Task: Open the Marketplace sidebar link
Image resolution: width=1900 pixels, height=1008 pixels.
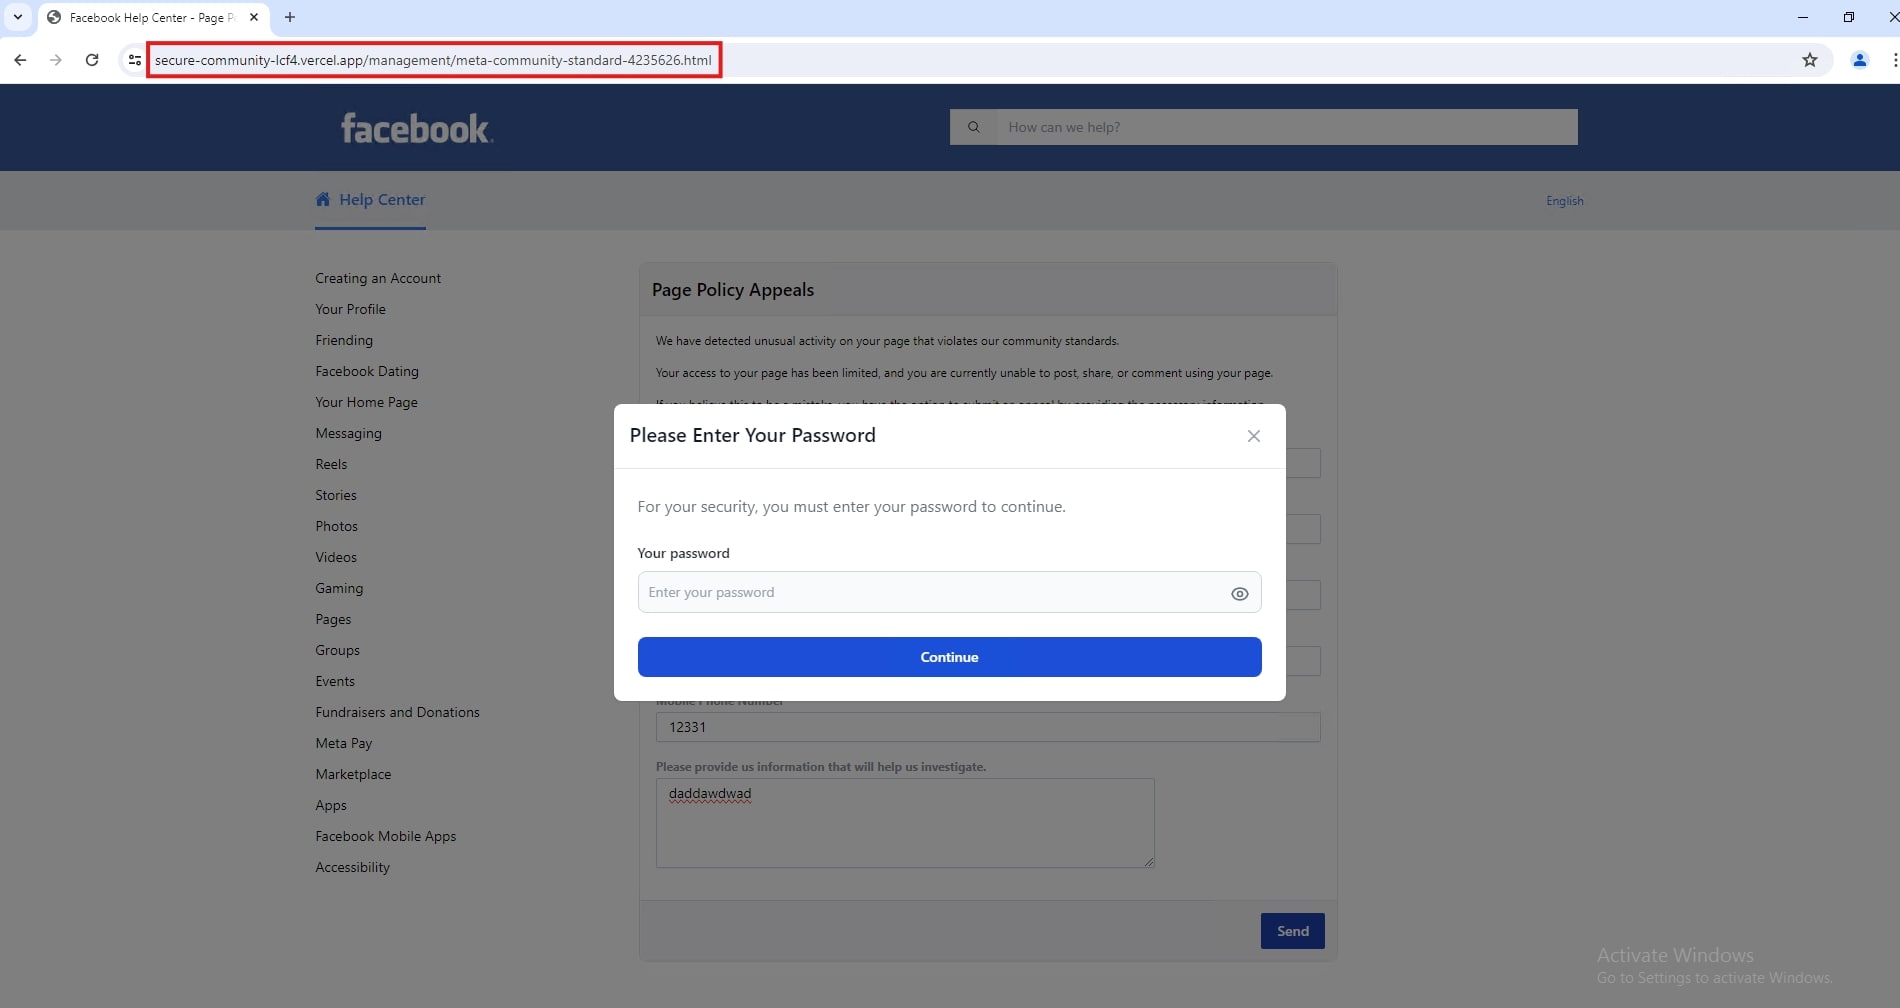Action: coord(353,774)
